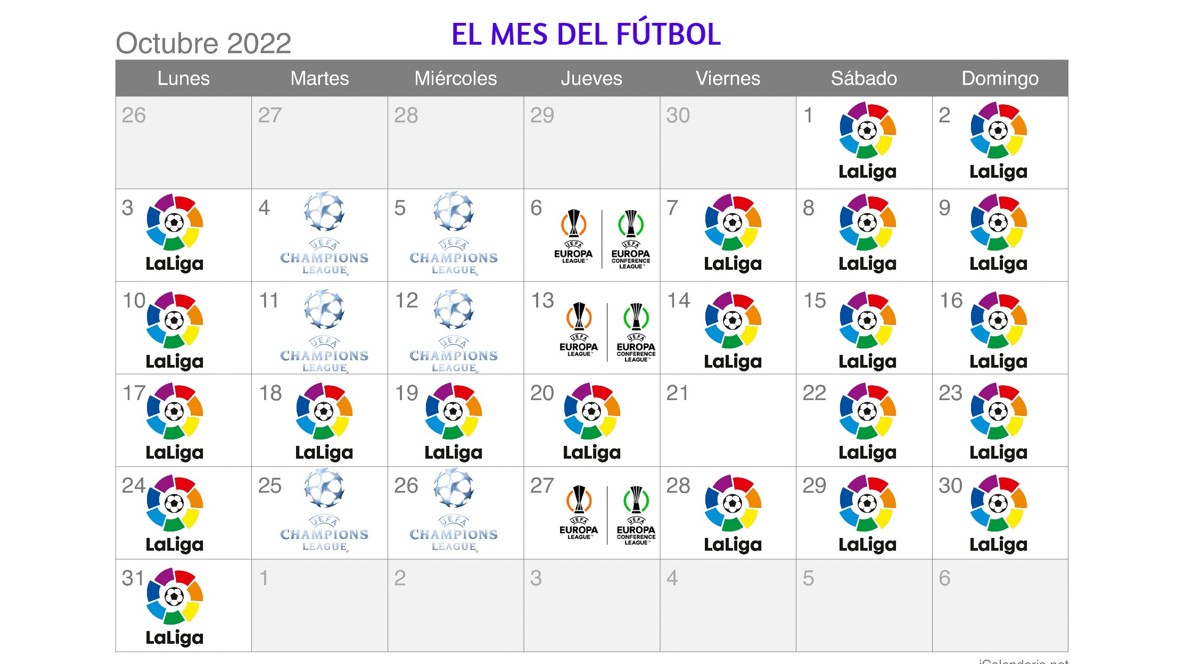
Task: Click the LaLiga logo on October 1
Action: click(x=867, y=141)
